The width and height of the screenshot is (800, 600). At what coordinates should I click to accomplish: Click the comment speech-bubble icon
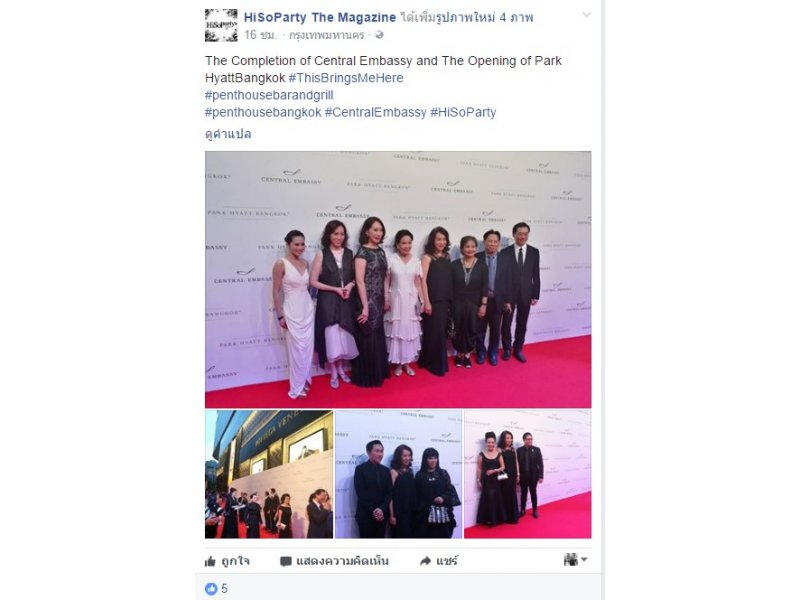tap(286, 561)
